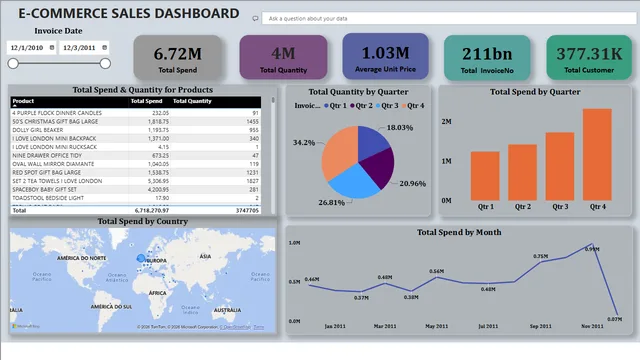Open the start date calendar picker icon
The width and height of the screenshot is (640, 360).
tap(52, 48)
